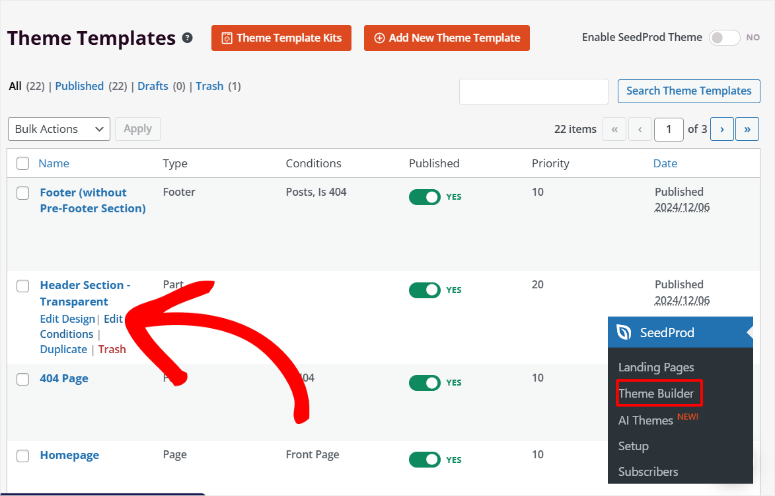Click Edit Design under Header Section
775x496 pixels.
(x=67, y=319)
